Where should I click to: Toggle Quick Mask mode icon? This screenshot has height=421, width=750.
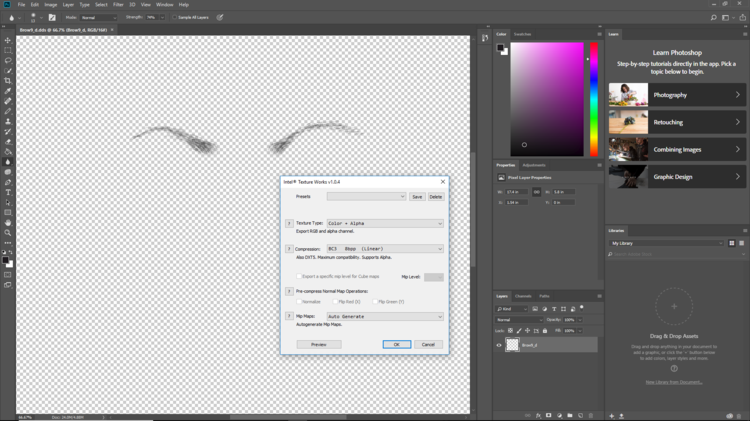pyautogui.click(x=8, y=275)
